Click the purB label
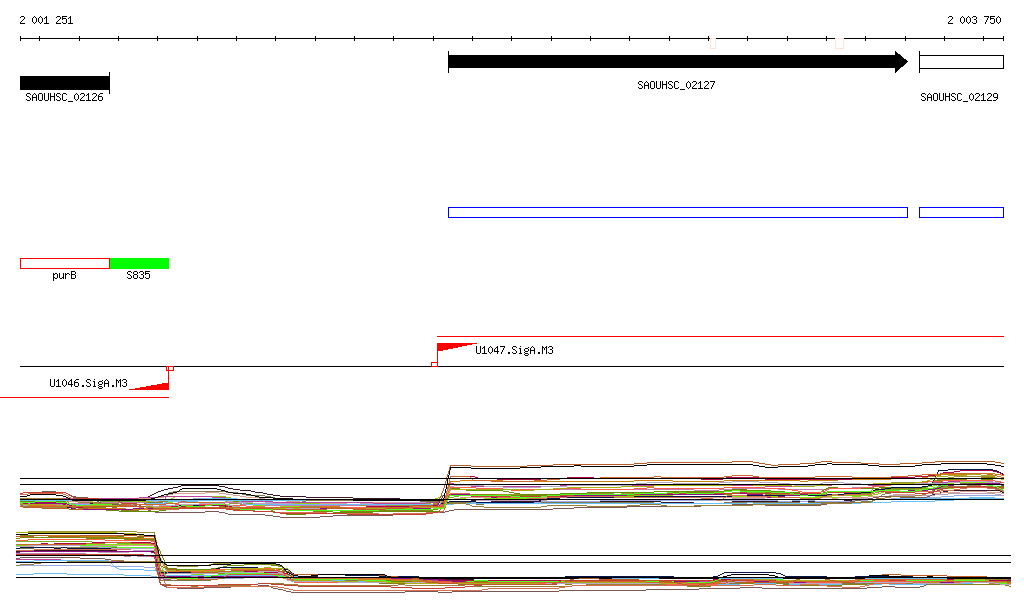 [64, 275]
